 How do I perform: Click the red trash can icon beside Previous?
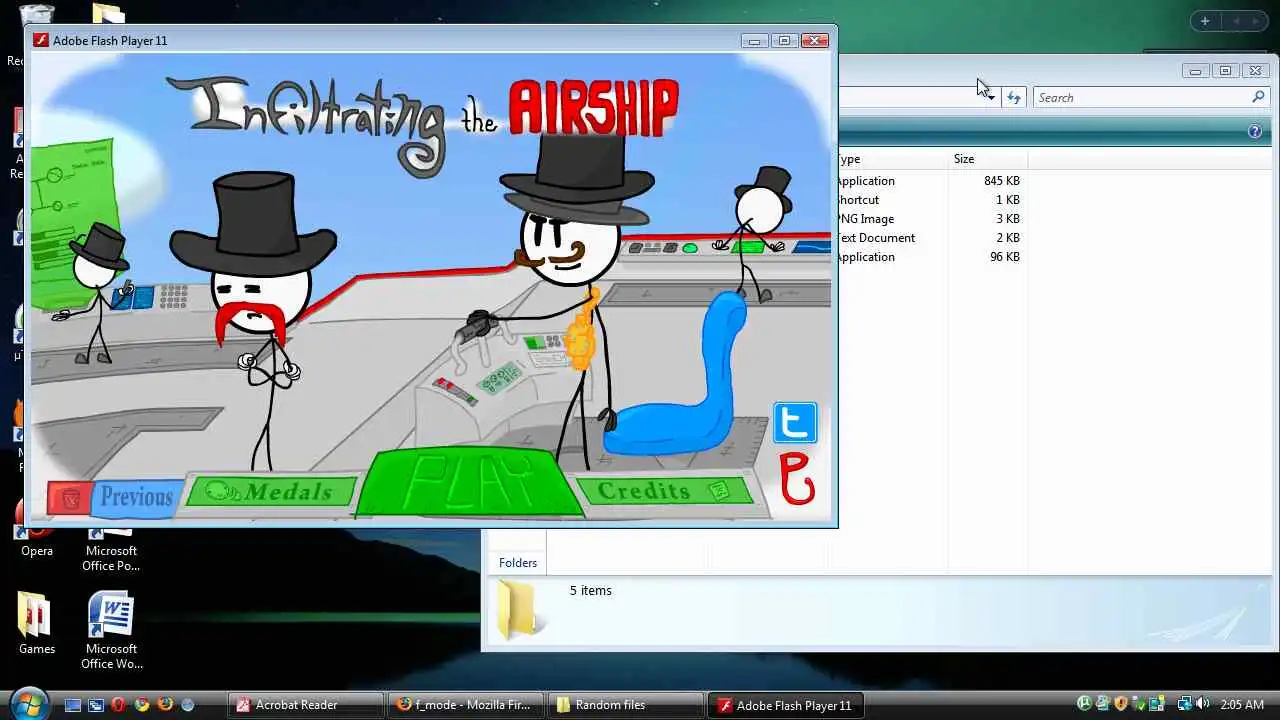(69, 498)
